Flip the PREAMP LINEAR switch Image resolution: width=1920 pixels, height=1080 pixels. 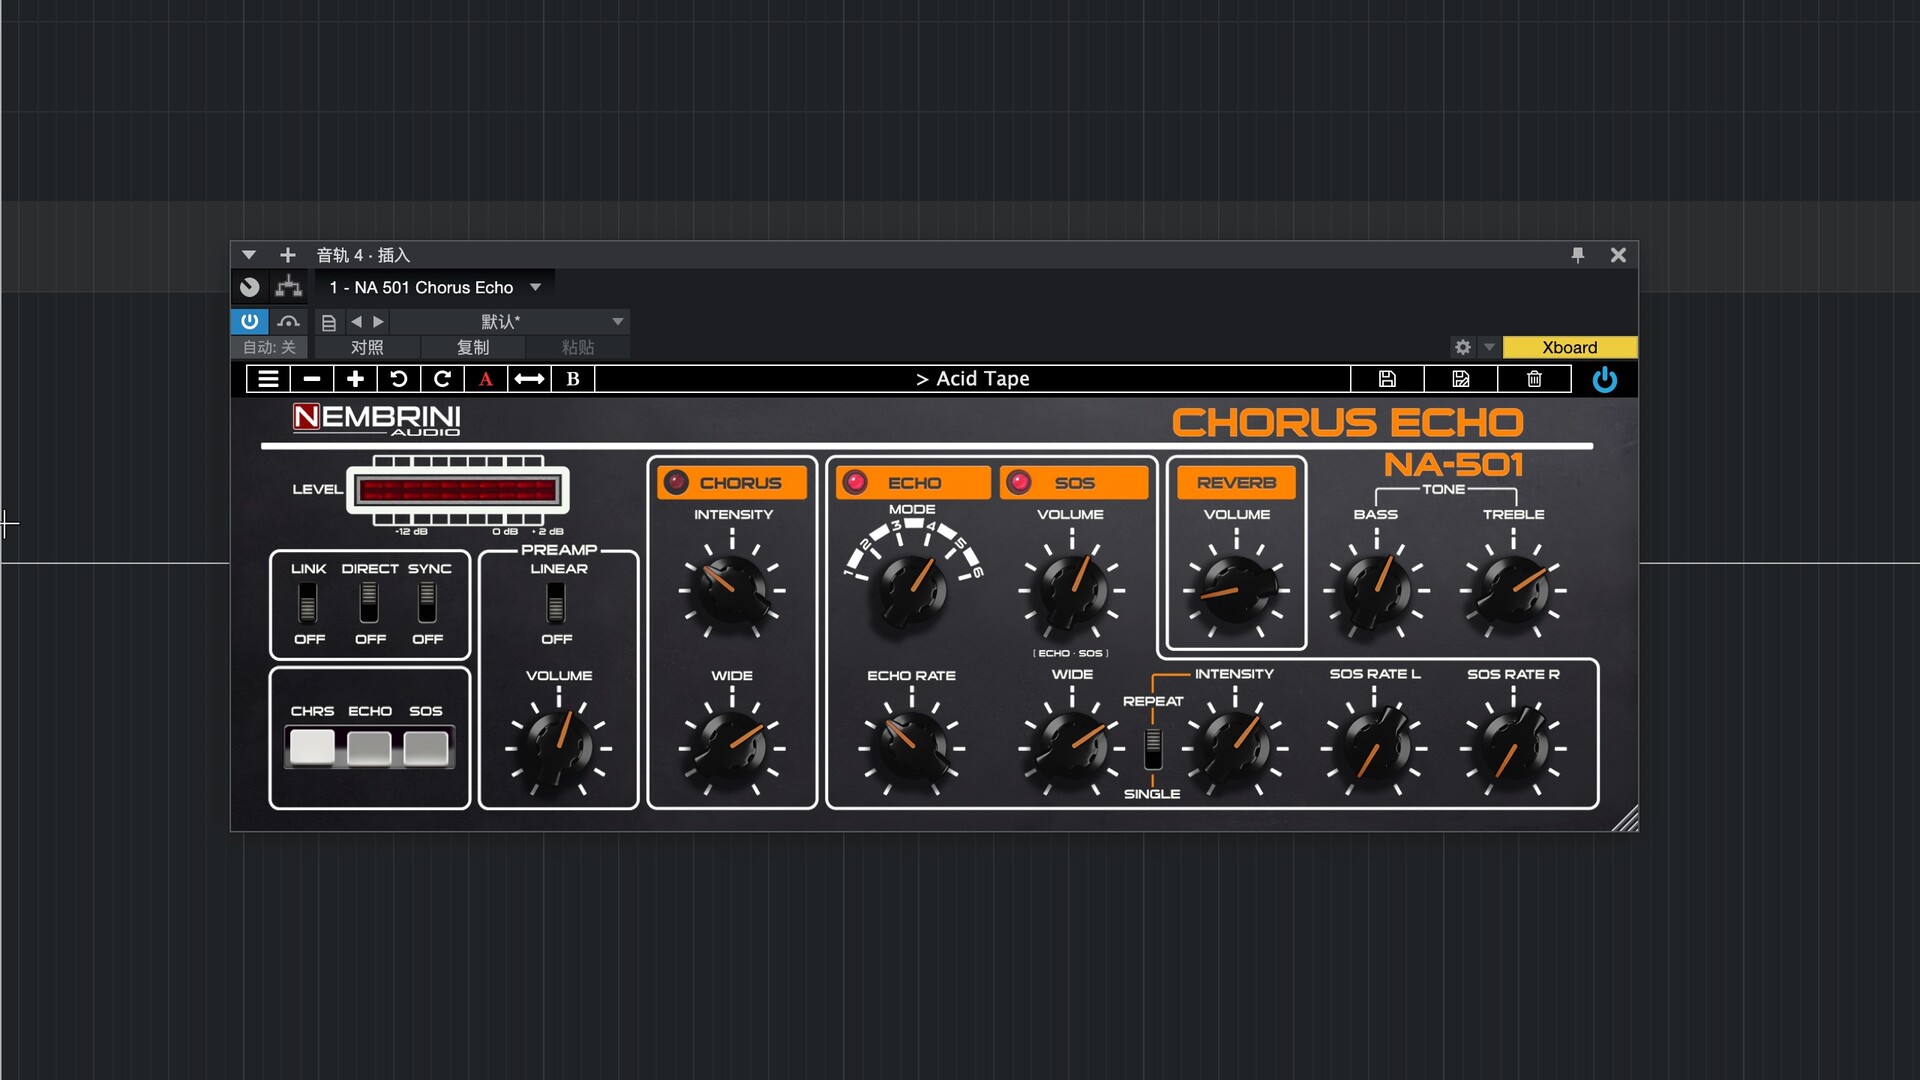coord(556,603)
